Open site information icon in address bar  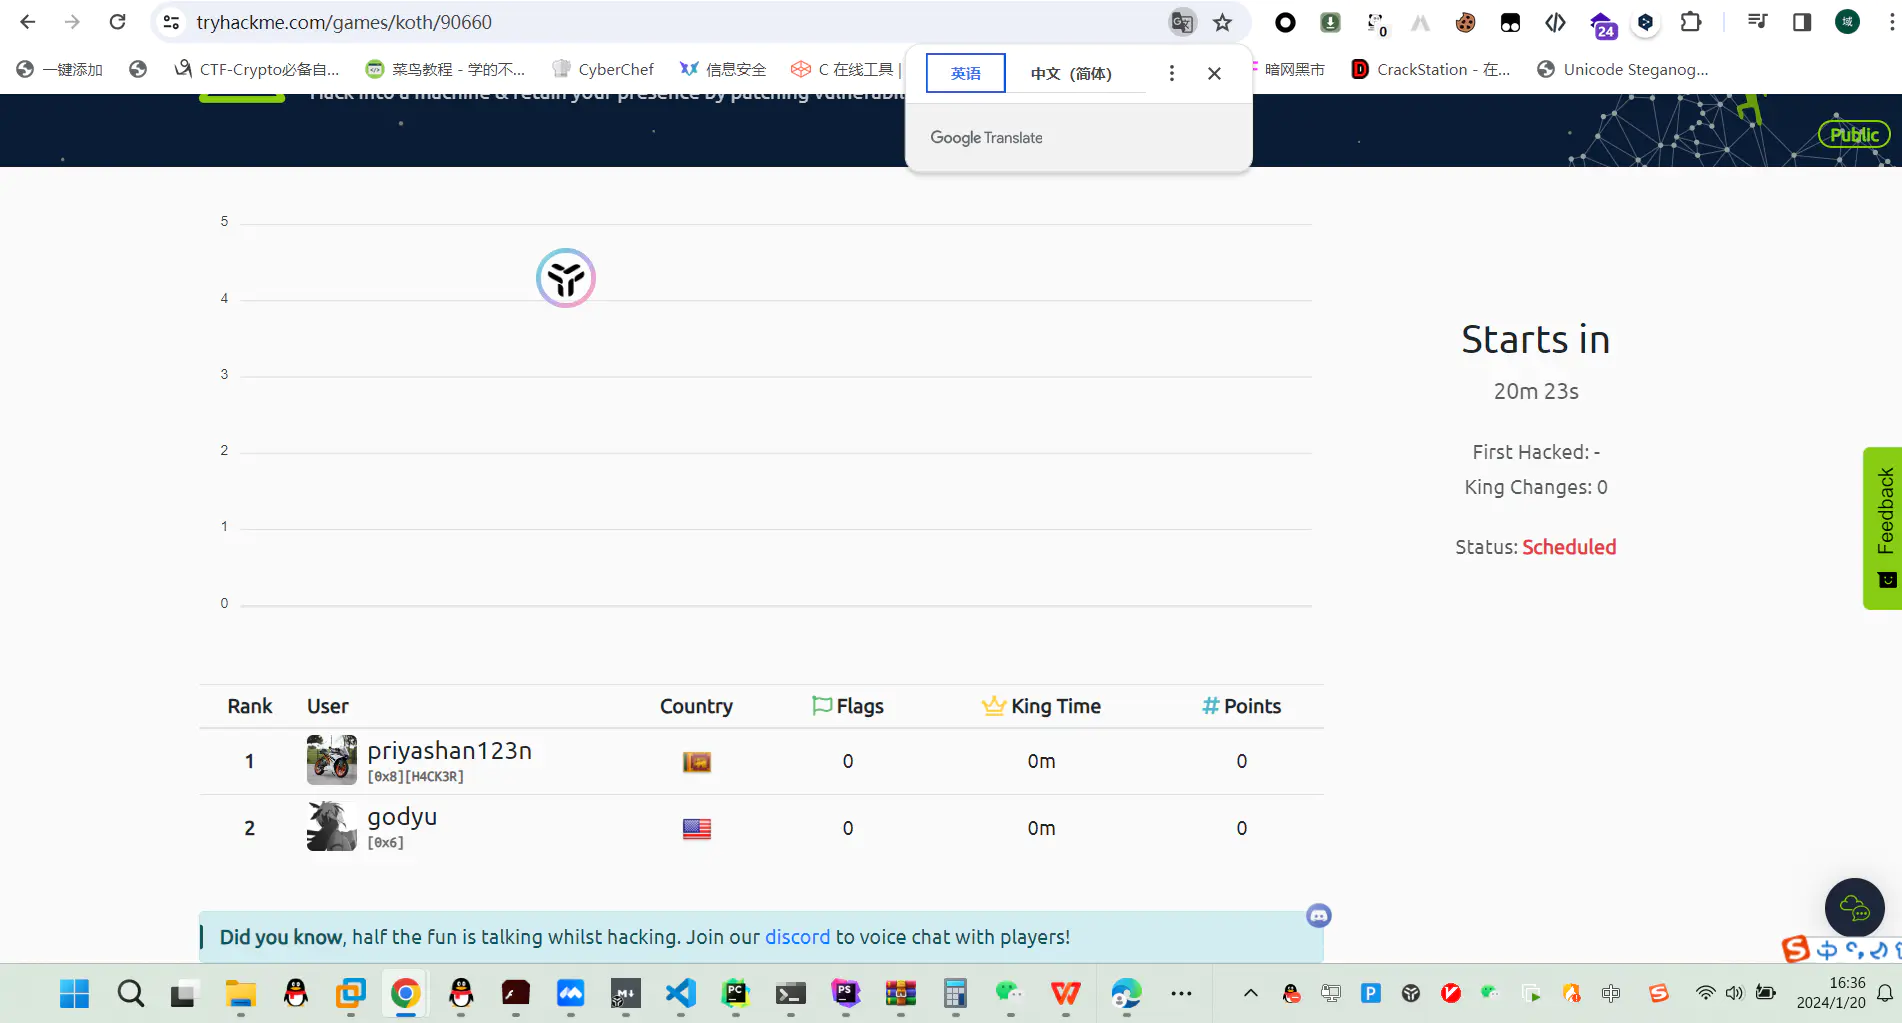[x=171, y=22]
